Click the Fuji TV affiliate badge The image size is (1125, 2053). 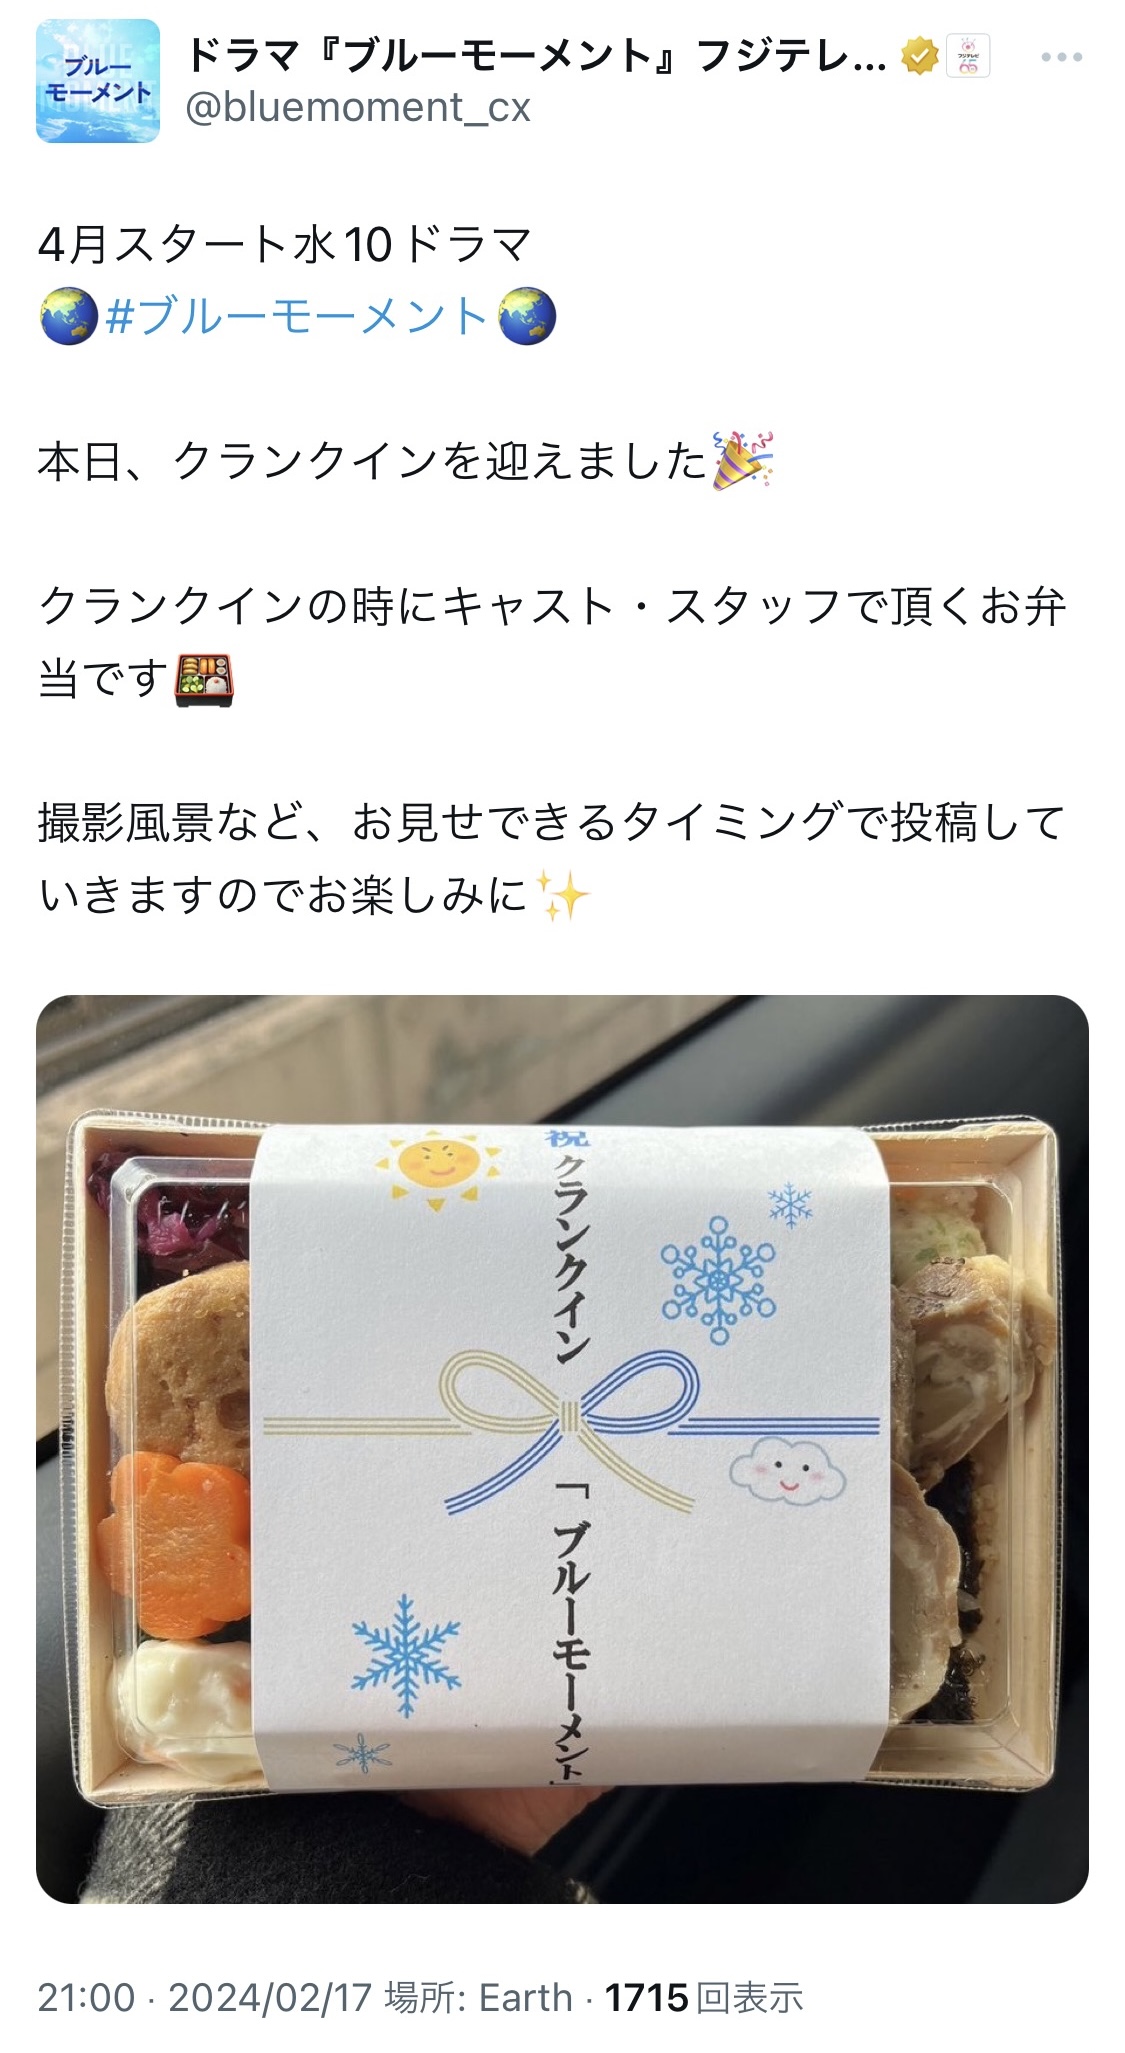click(967, 56)
